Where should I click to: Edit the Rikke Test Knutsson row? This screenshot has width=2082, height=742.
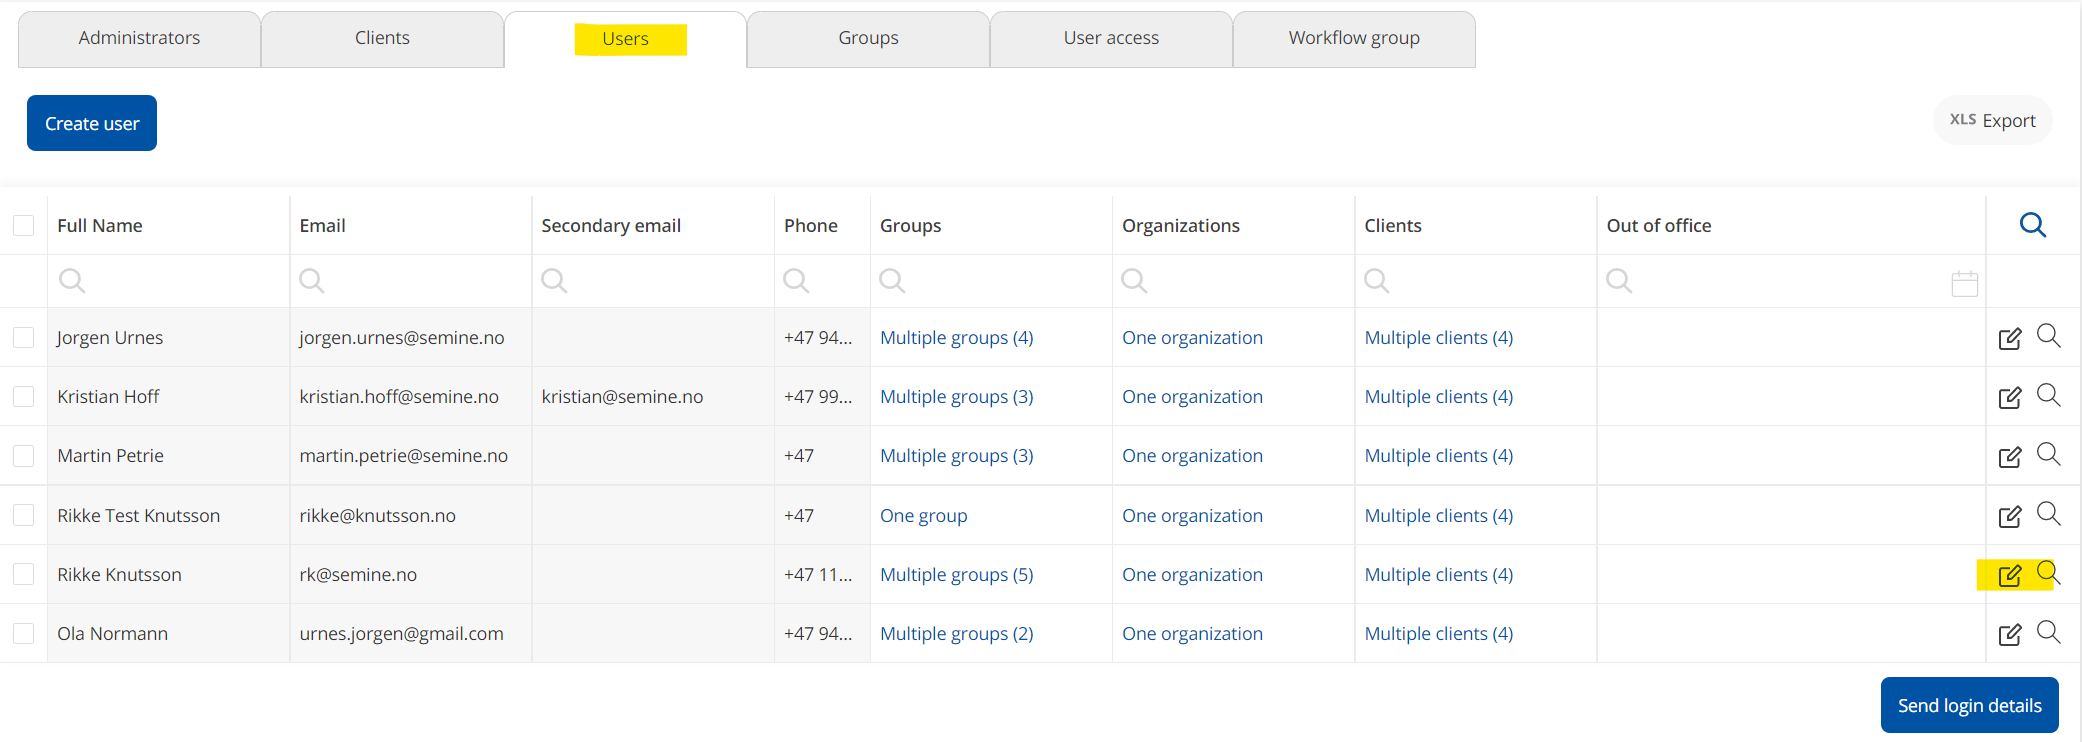[2009, 517]
